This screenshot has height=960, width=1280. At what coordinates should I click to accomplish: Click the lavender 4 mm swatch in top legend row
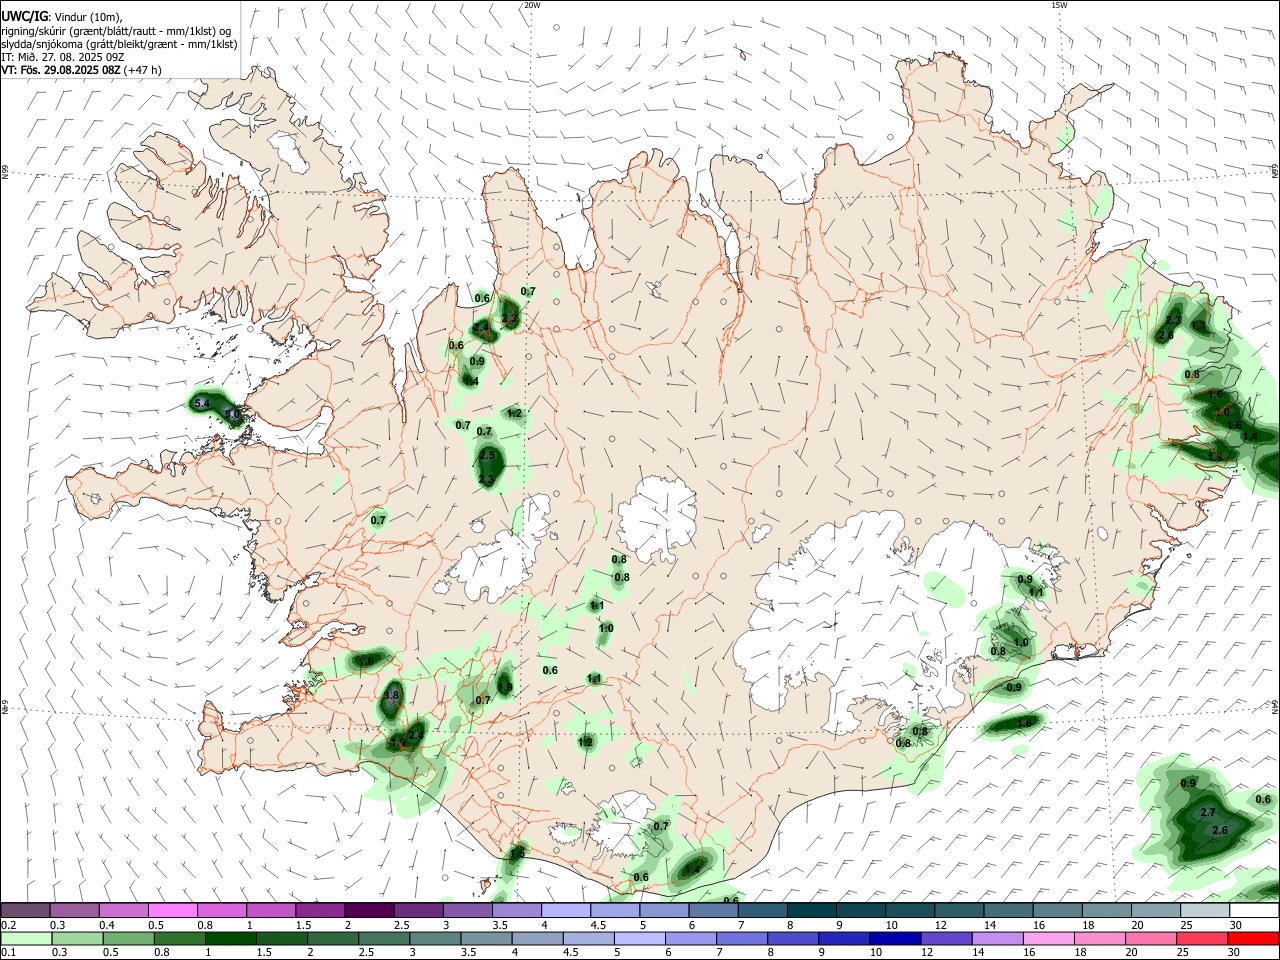tap(565, 911)
